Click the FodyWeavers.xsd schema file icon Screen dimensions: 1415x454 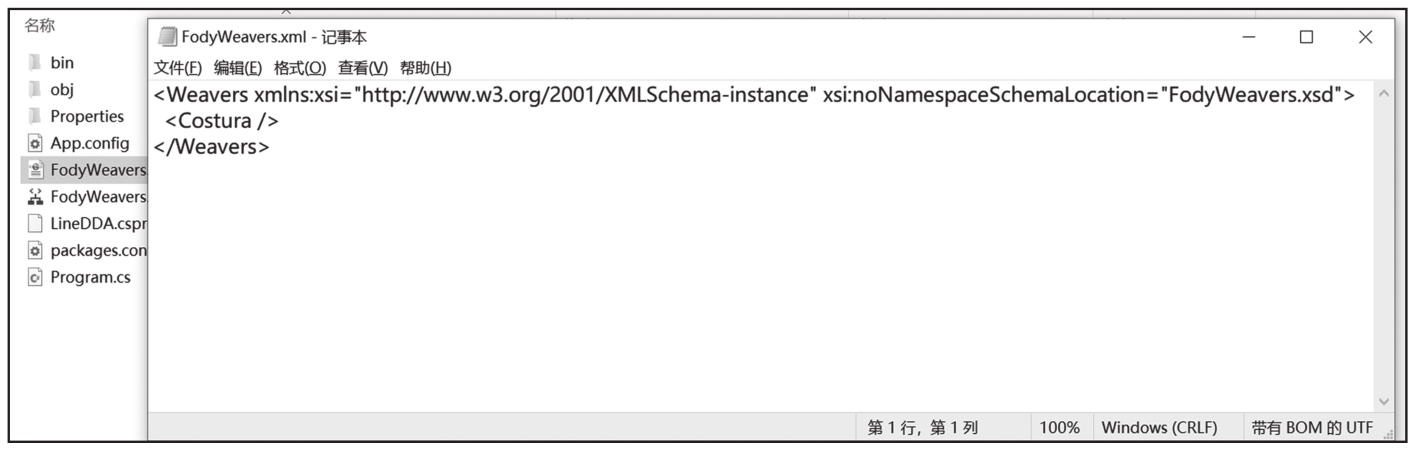pyautogui.click(x=35, y=197)
